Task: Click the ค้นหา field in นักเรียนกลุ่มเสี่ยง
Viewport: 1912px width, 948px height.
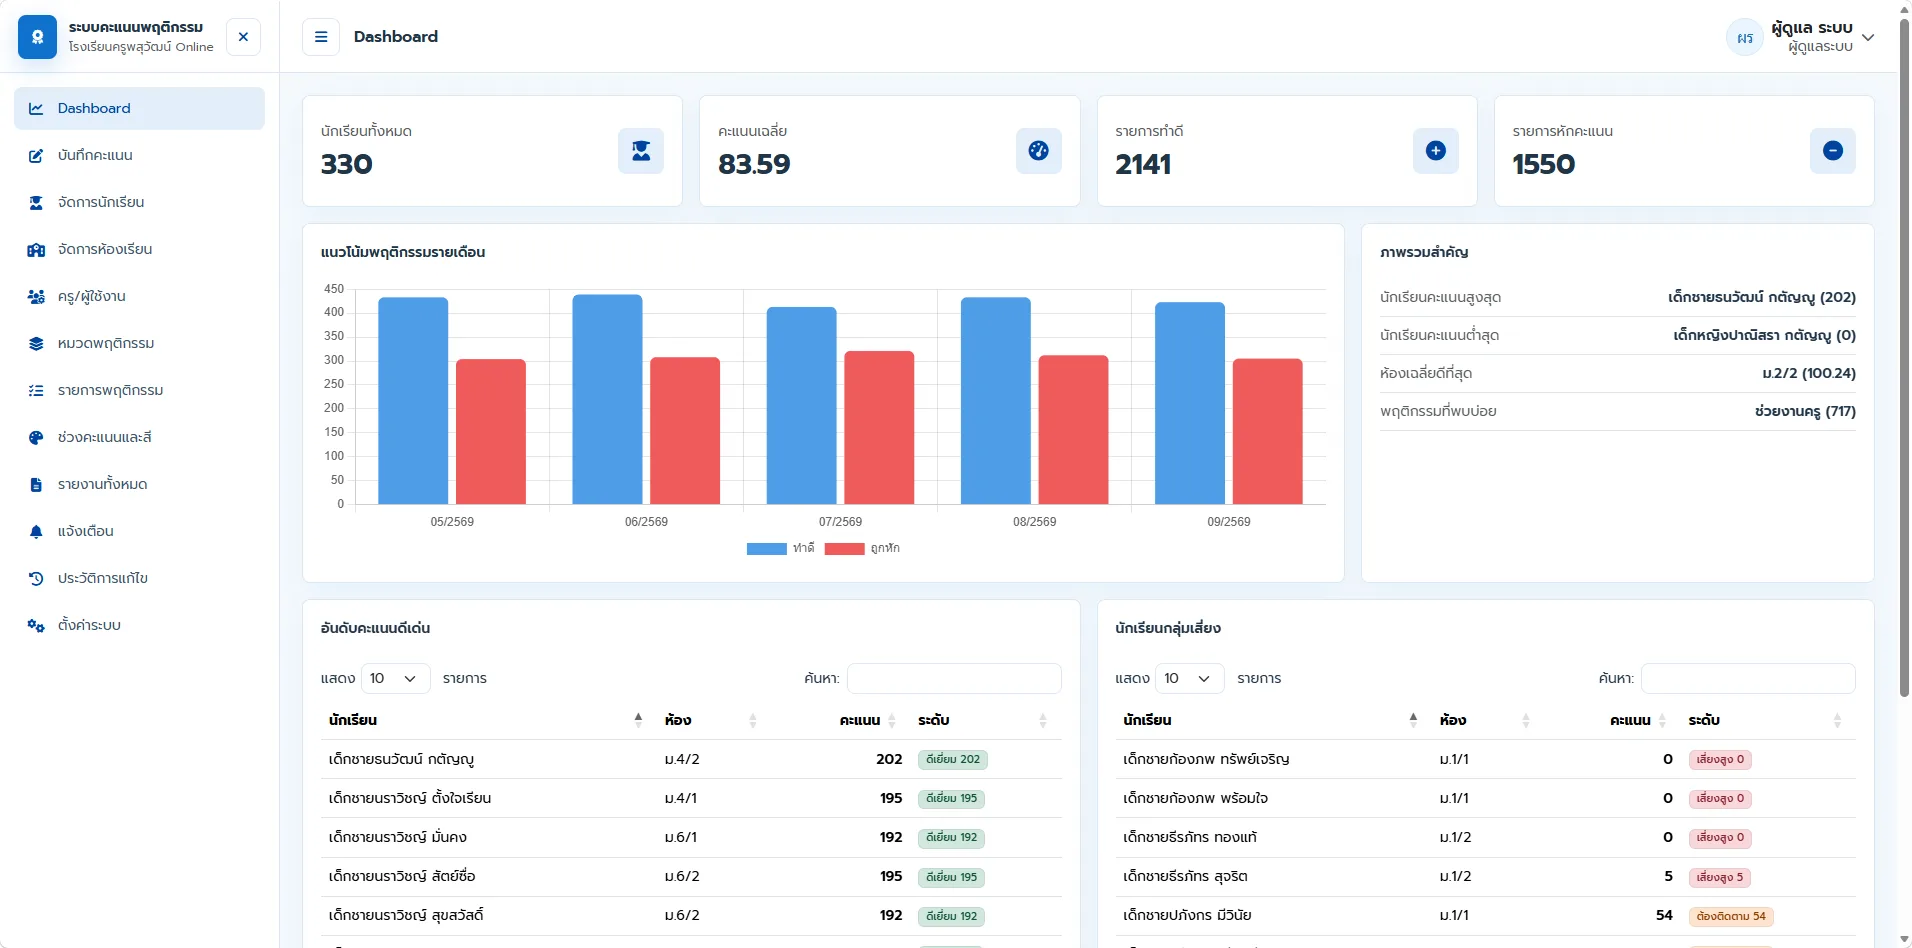Action: 1748,678
